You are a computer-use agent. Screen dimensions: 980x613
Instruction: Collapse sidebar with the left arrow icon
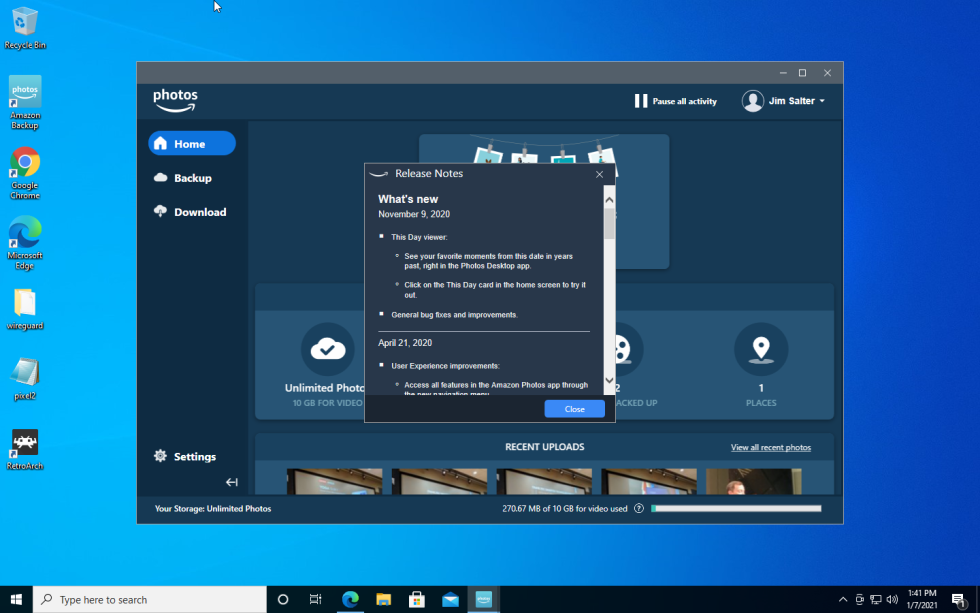point(231,482)
